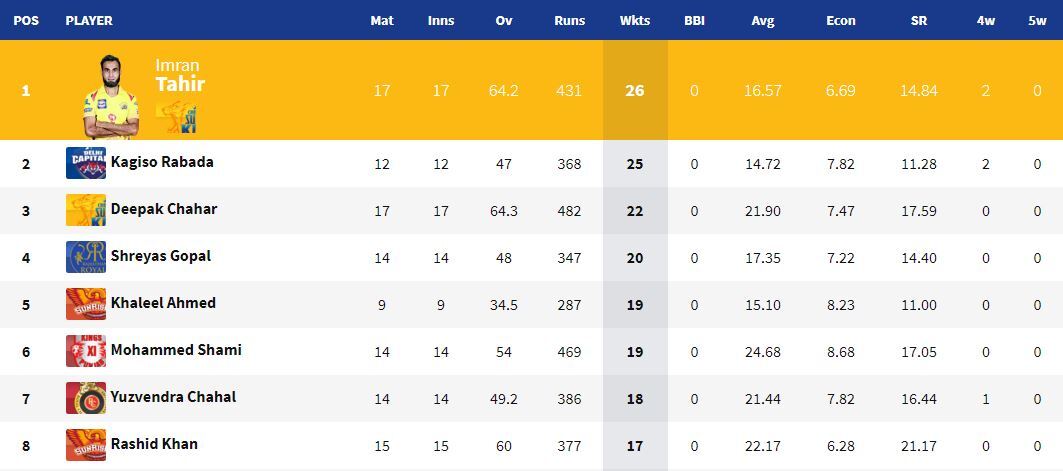Select the Rashid Khan name link

(x=155, y=444)
